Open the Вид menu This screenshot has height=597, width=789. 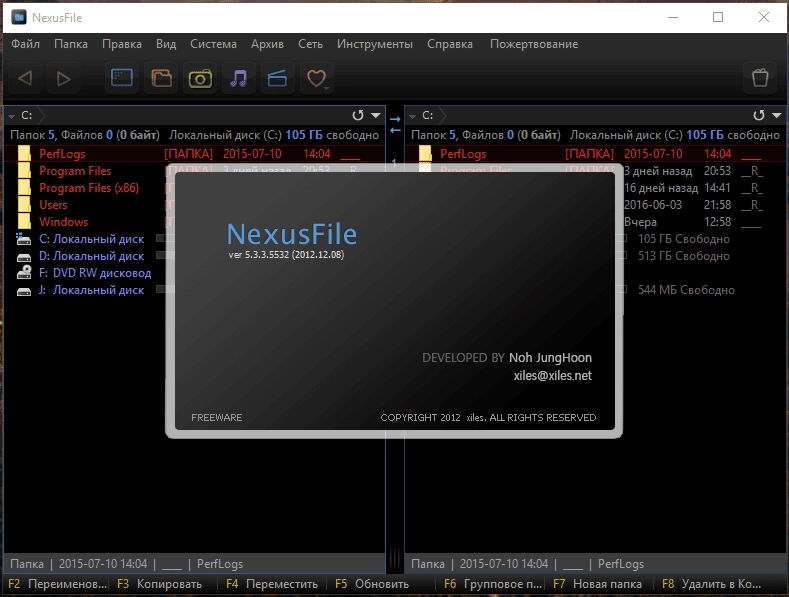166,44
